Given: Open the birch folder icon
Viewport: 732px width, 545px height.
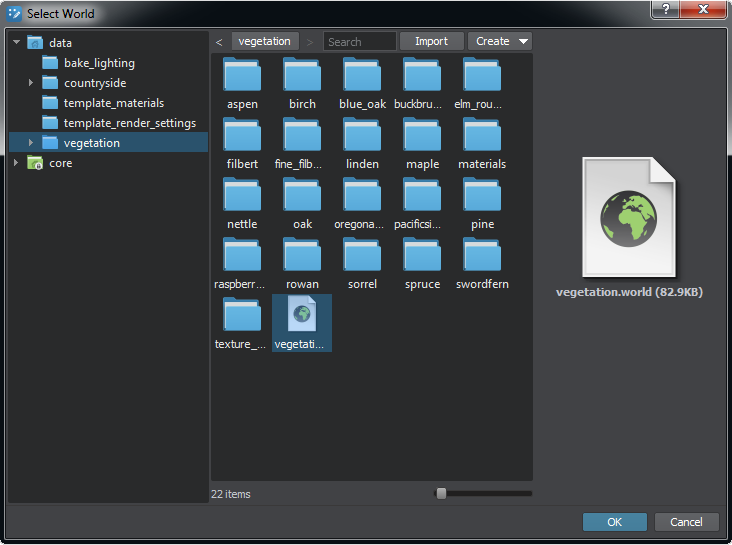Looking at the screenshot, I should click(302, 76).
